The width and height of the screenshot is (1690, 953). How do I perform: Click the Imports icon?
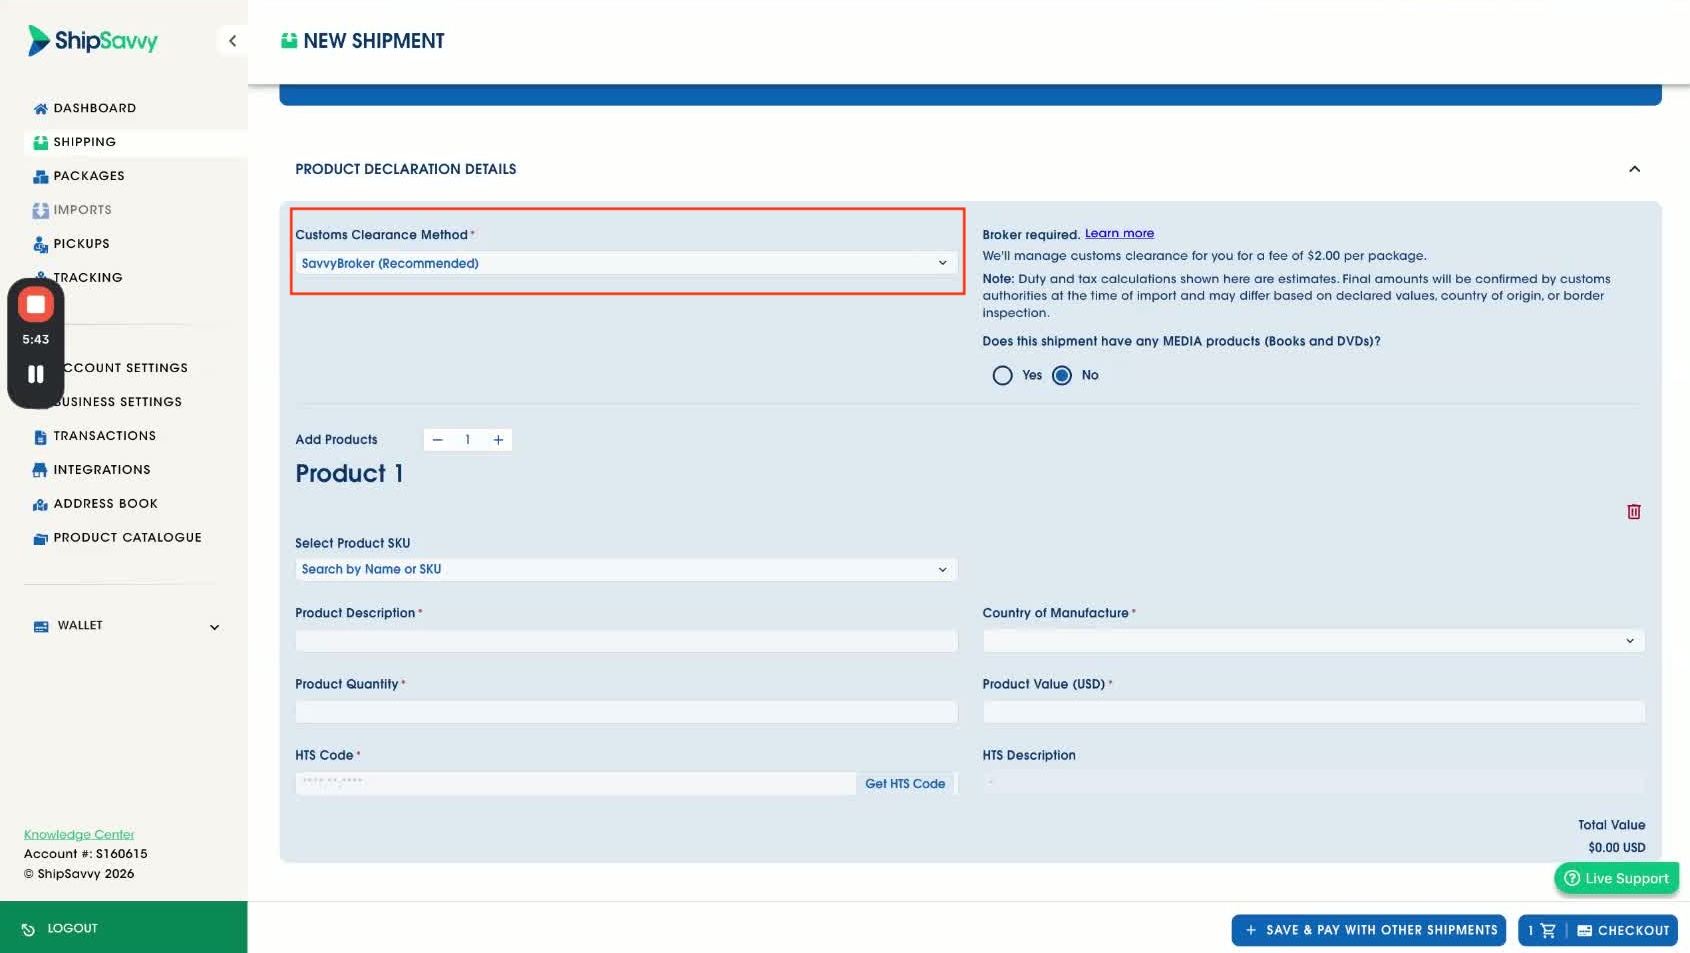pyautogui.click(x=40, y=210)
